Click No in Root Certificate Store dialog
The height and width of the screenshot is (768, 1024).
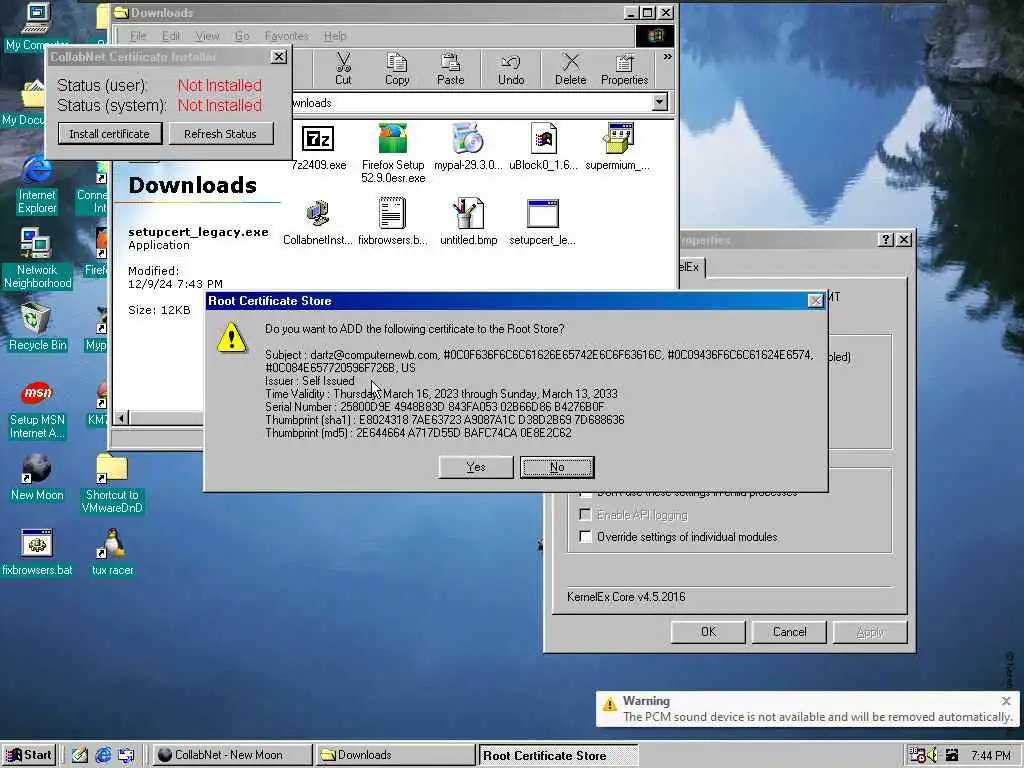pos(557,467)
